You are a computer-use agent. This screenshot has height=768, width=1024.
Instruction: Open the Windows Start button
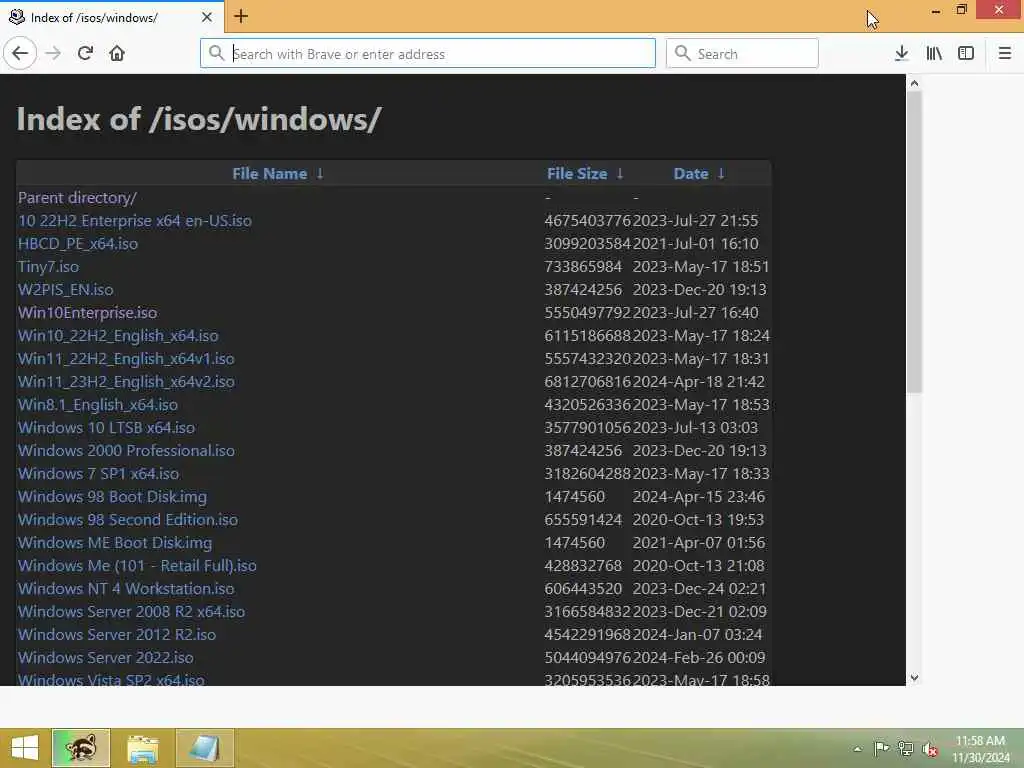click(25, 748)
